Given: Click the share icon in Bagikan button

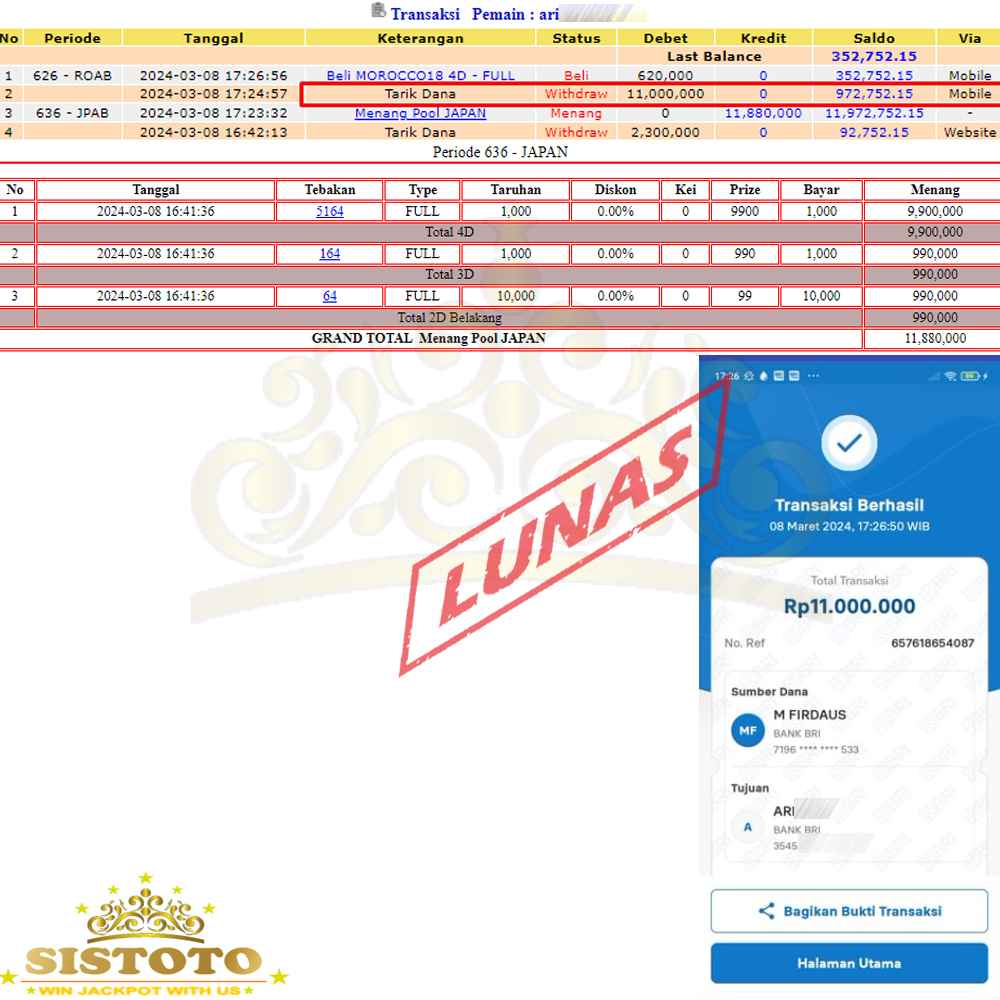Looking at the screenshot, I should [767, 911].
